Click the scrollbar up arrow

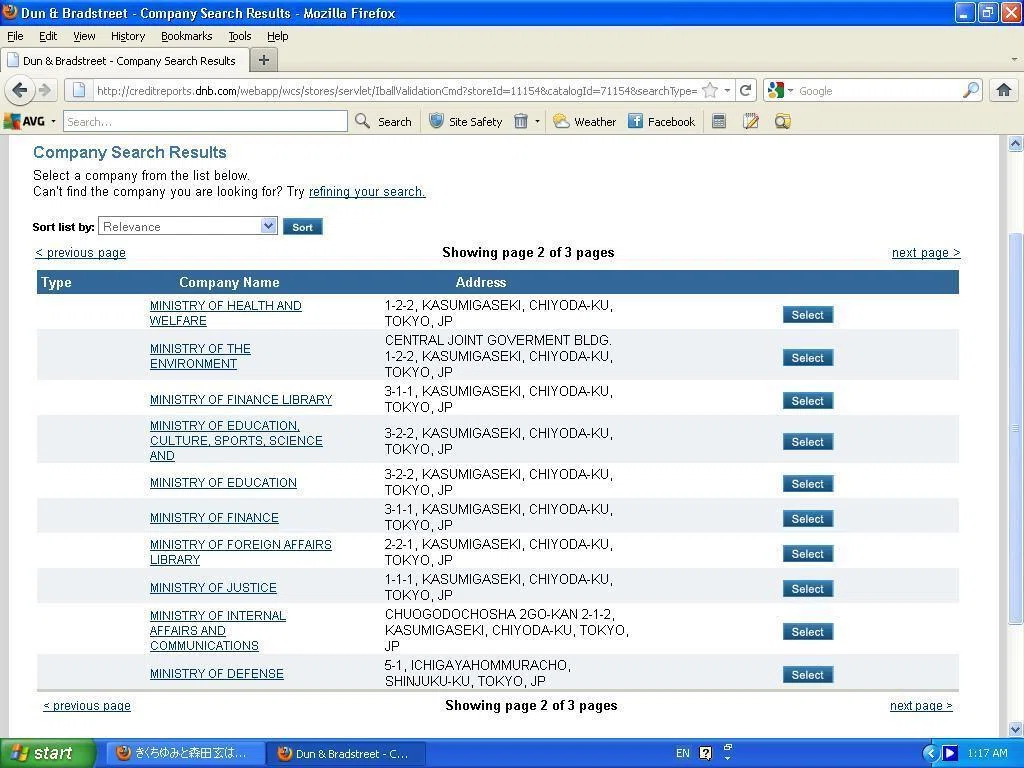1015,144
